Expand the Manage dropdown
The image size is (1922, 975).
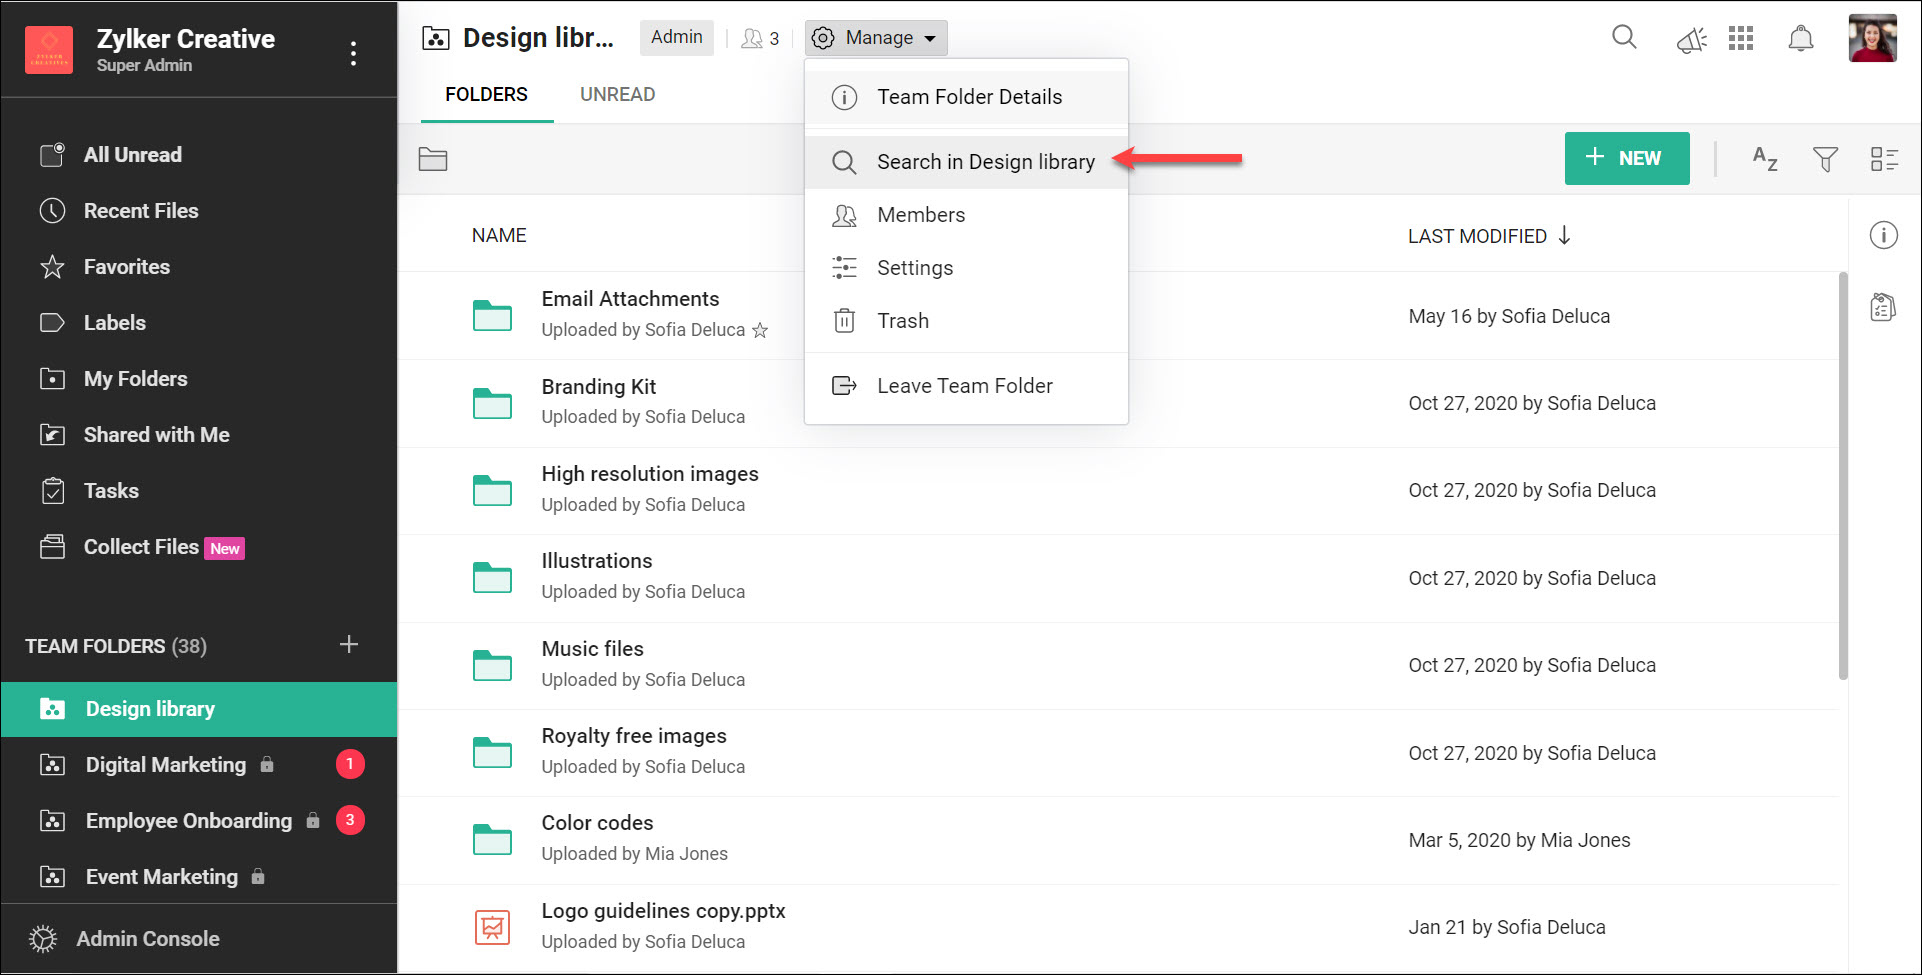(876, 37)
